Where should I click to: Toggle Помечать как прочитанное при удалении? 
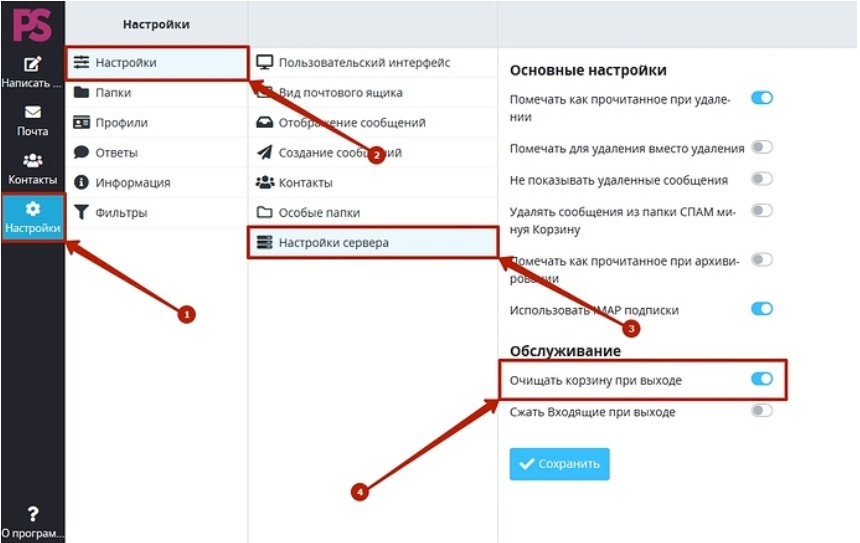coord(762,98)
